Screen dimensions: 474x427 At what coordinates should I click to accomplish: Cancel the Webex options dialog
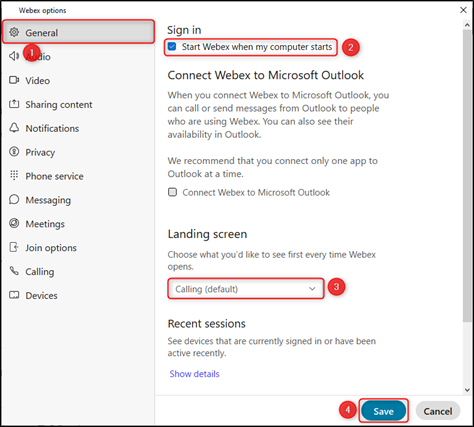438,411
